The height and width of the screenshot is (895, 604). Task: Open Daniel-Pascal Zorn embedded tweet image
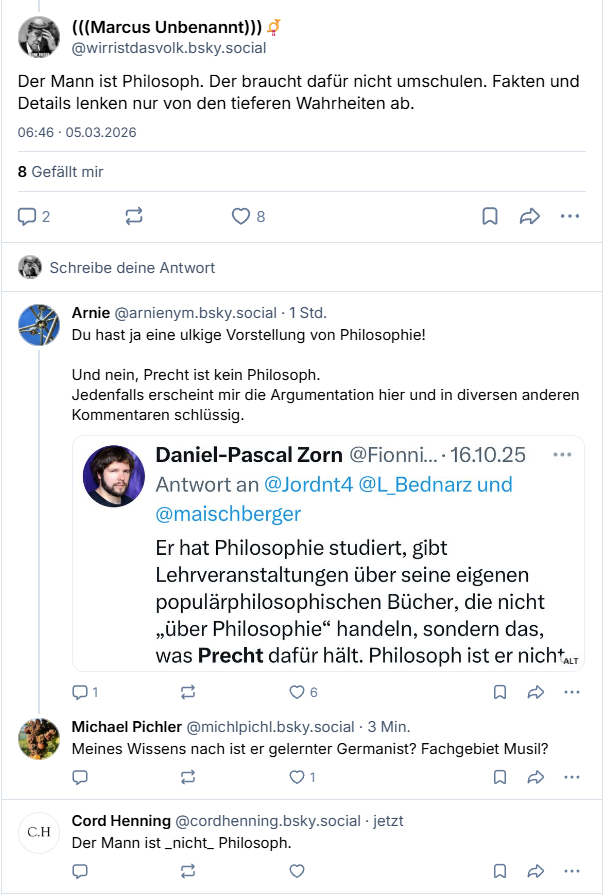click(x=328, y=553)
